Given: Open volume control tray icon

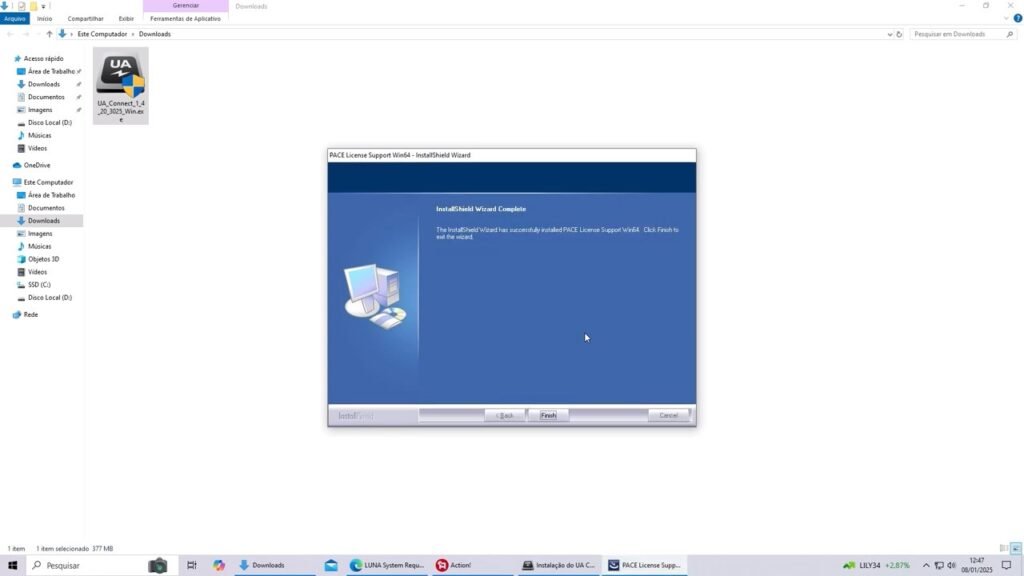Looking at the screenshot, I should click(x=952, y=566).
